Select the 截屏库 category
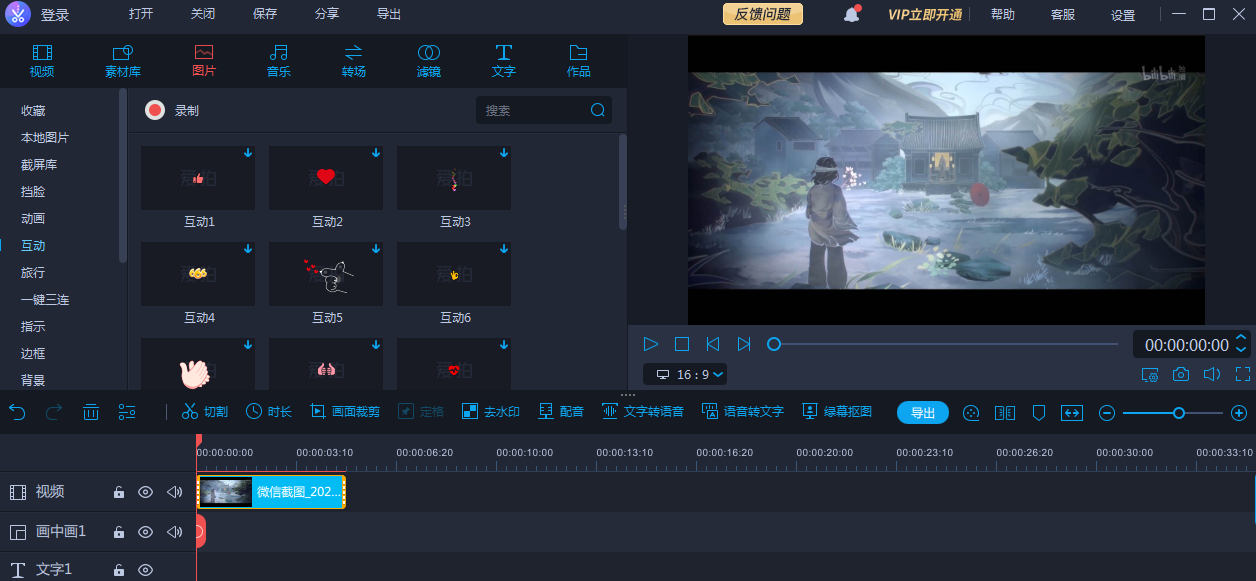 pos(39,164)
